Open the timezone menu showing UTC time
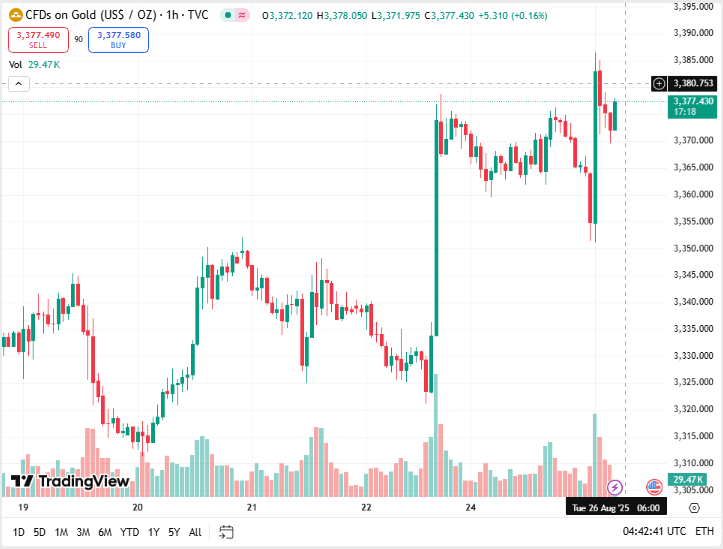 [x=654, y=532]
